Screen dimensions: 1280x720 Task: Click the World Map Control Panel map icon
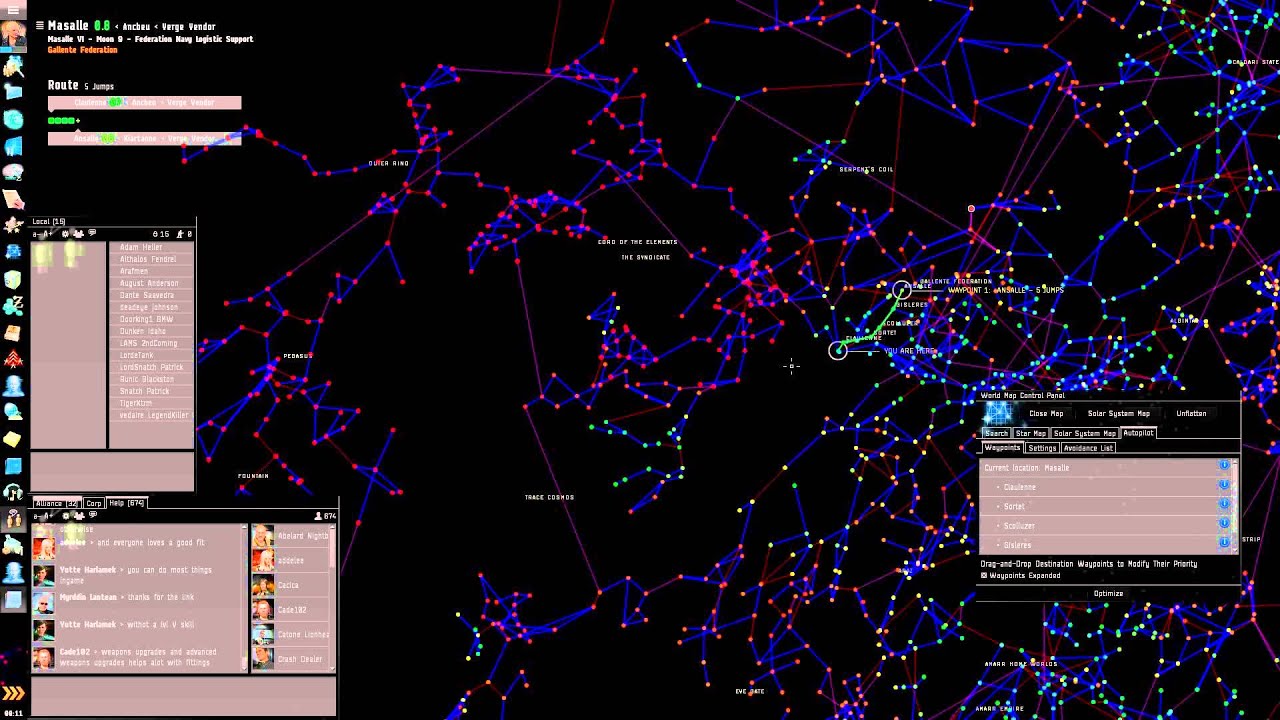pos(998,413)
